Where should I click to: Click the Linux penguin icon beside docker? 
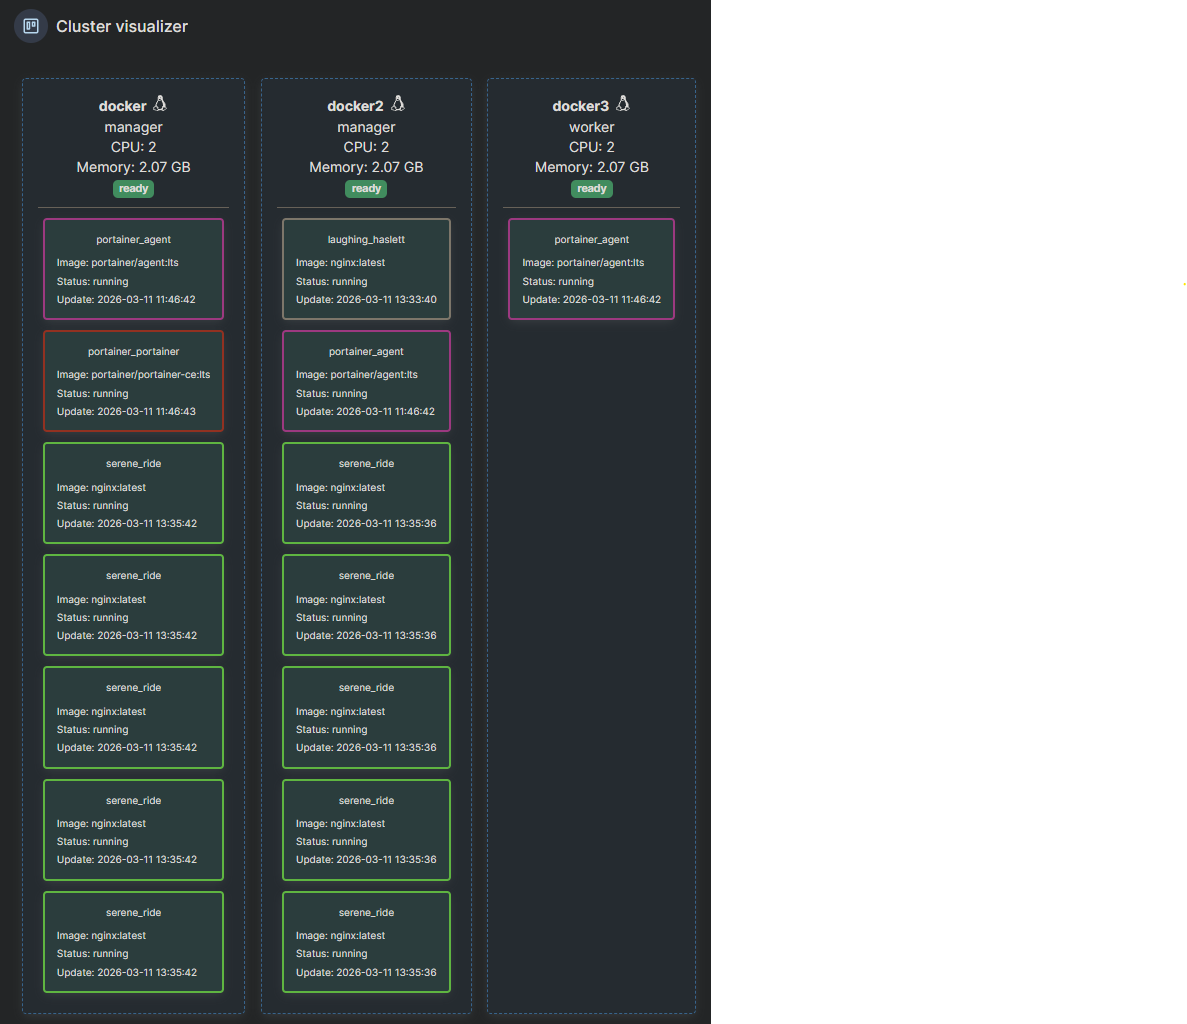[160, 104]
